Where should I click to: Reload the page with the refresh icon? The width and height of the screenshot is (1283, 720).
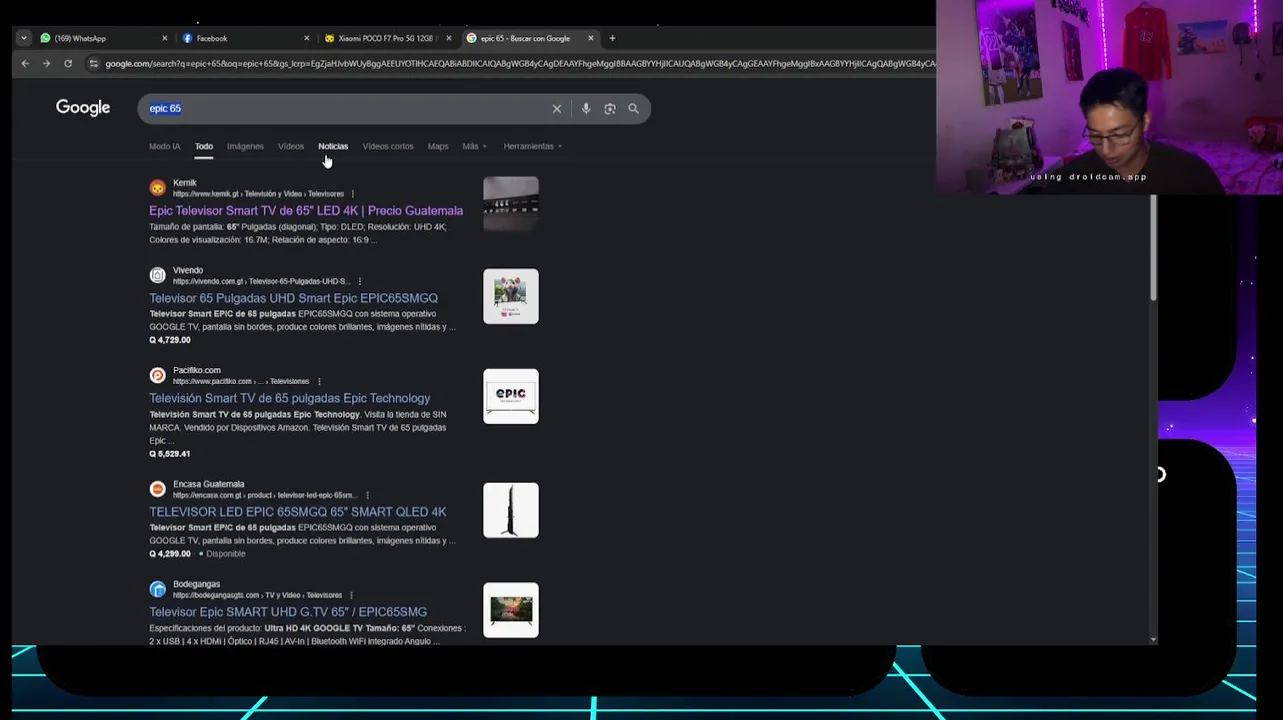(x=68, y=64)
